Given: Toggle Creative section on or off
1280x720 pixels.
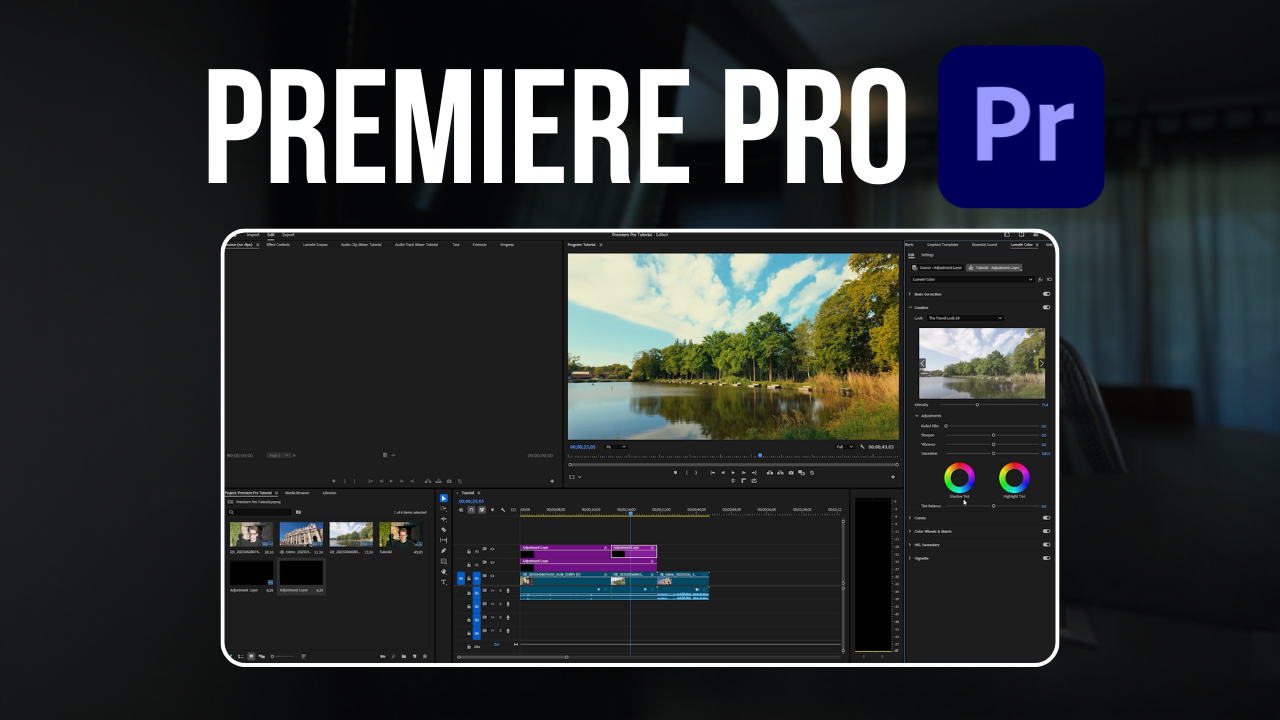Looking at the screenshot, I should [x=1046, y=307].
